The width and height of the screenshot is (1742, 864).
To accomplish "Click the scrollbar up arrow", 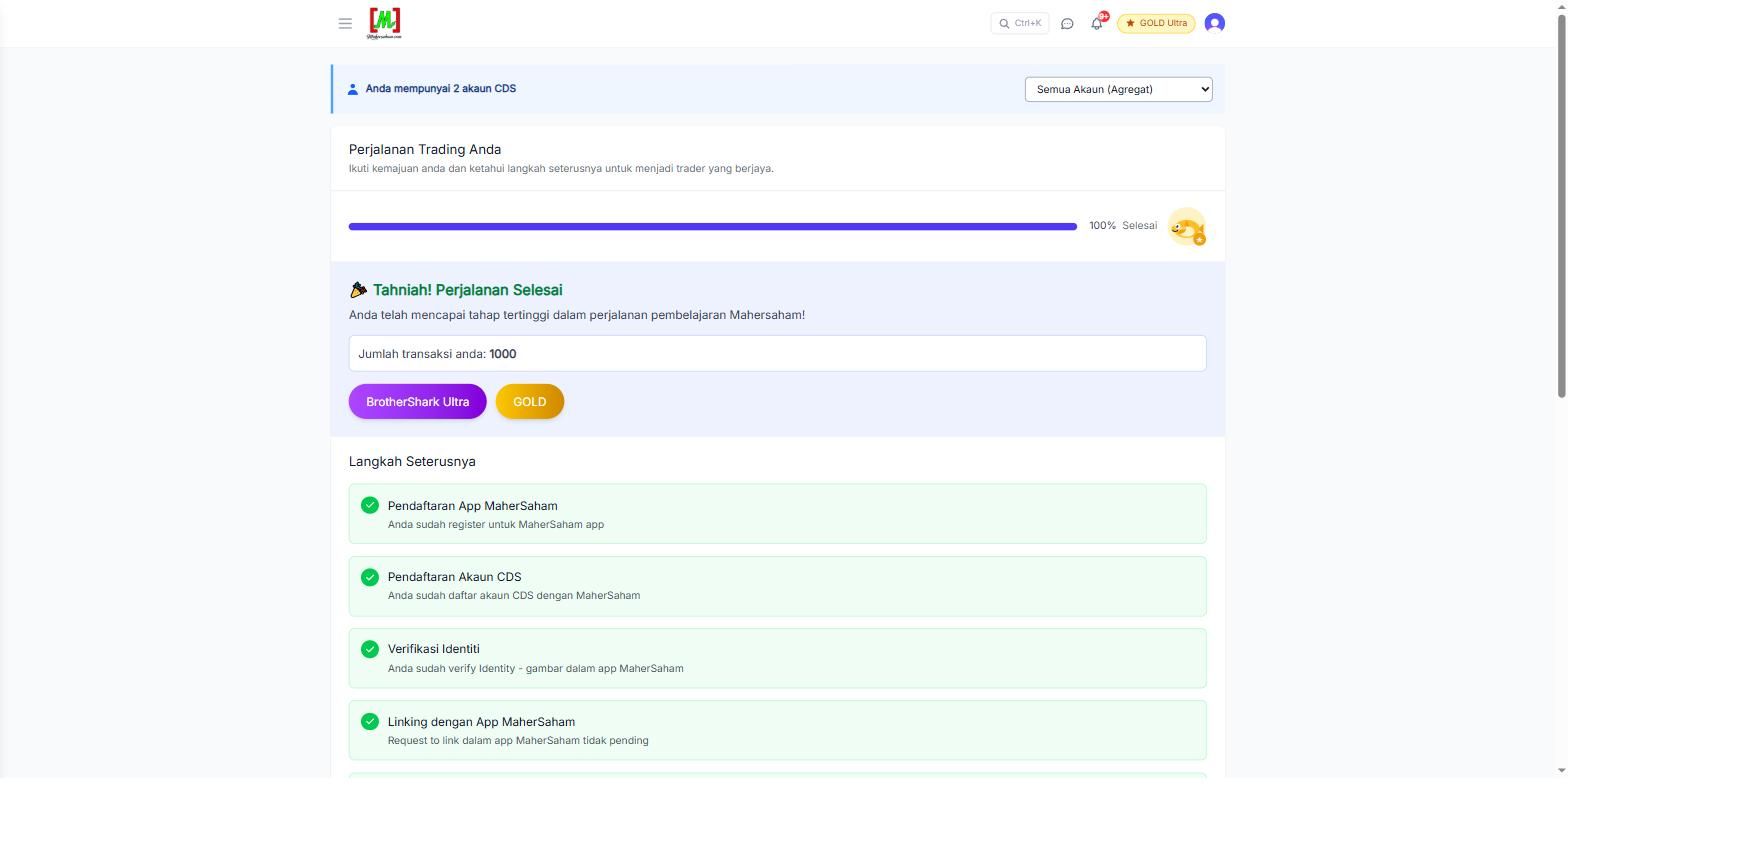I will pyautogui.click(x=1562, y=7).
